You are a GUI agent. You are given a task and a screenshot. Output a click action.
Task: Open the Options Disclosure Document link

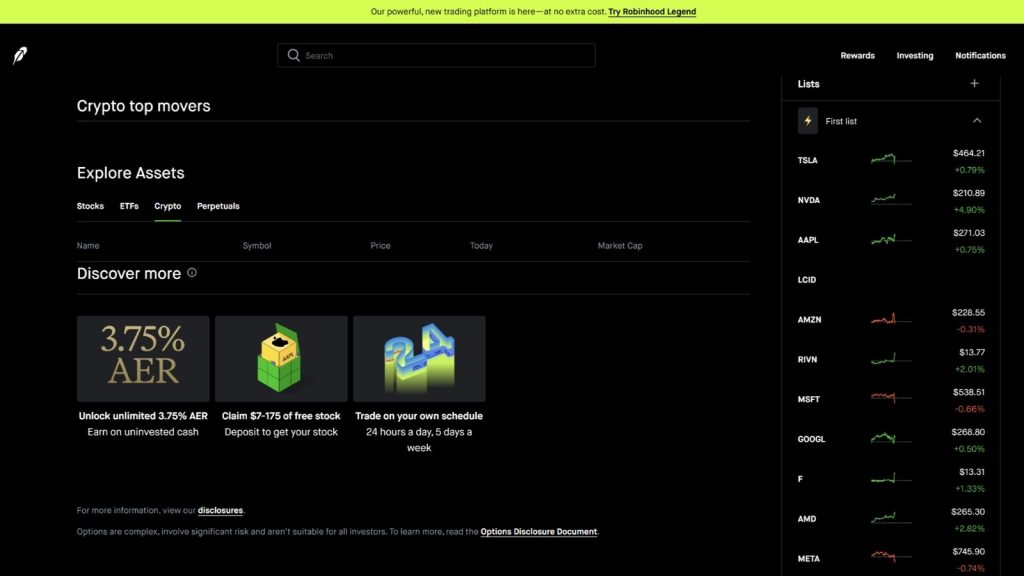coord(538,532)
